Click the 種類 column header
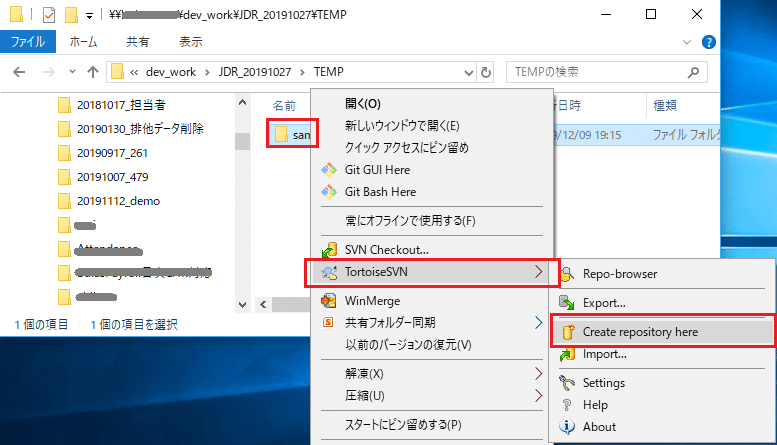777x445 pixels. point(665,106)
